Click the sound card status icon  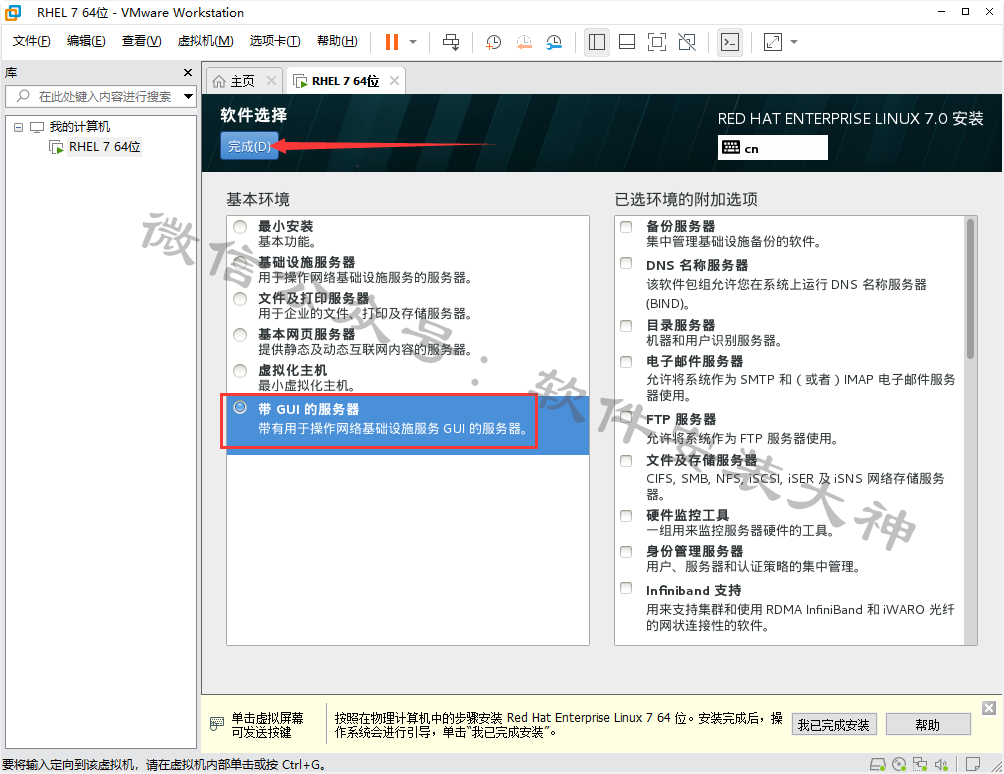(x=941, y=764)
